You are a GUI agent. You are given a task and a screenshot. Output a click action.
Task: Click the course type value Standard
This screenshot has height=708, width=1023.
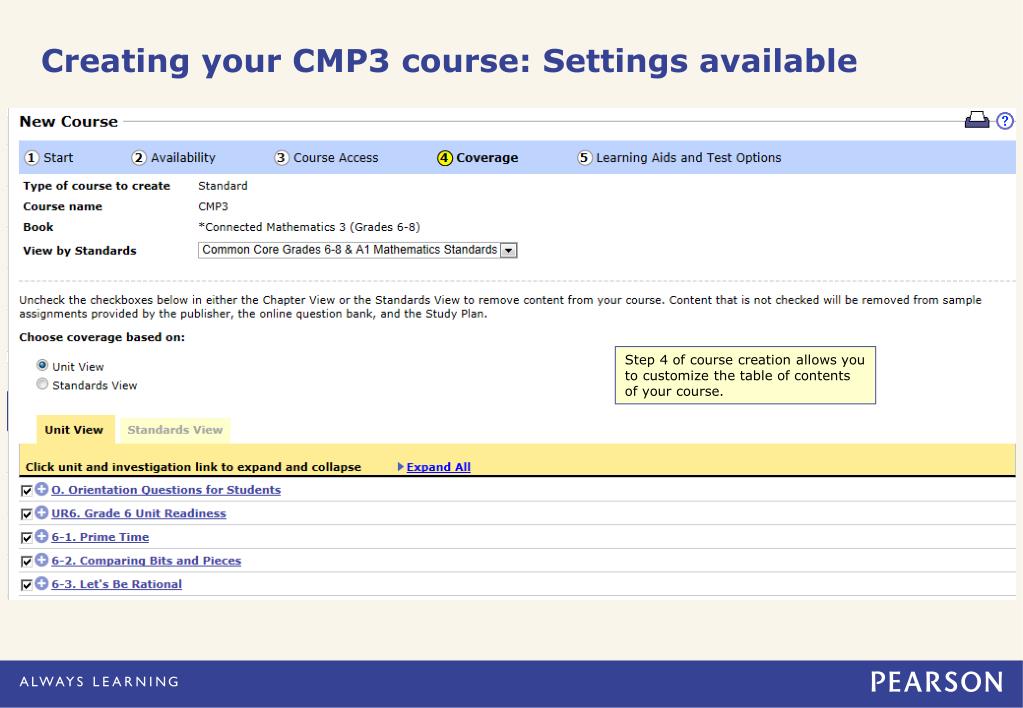[x=222, y=186]
